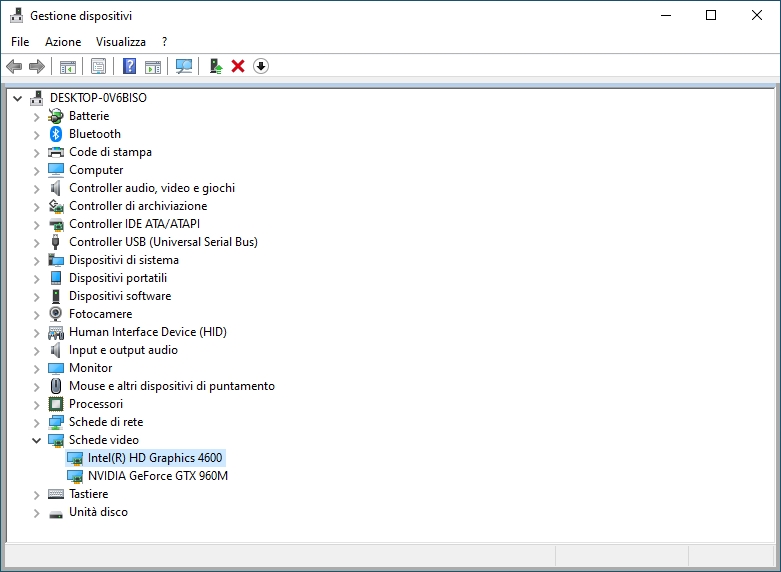Open the Azione menu

[x=63, y=42]
